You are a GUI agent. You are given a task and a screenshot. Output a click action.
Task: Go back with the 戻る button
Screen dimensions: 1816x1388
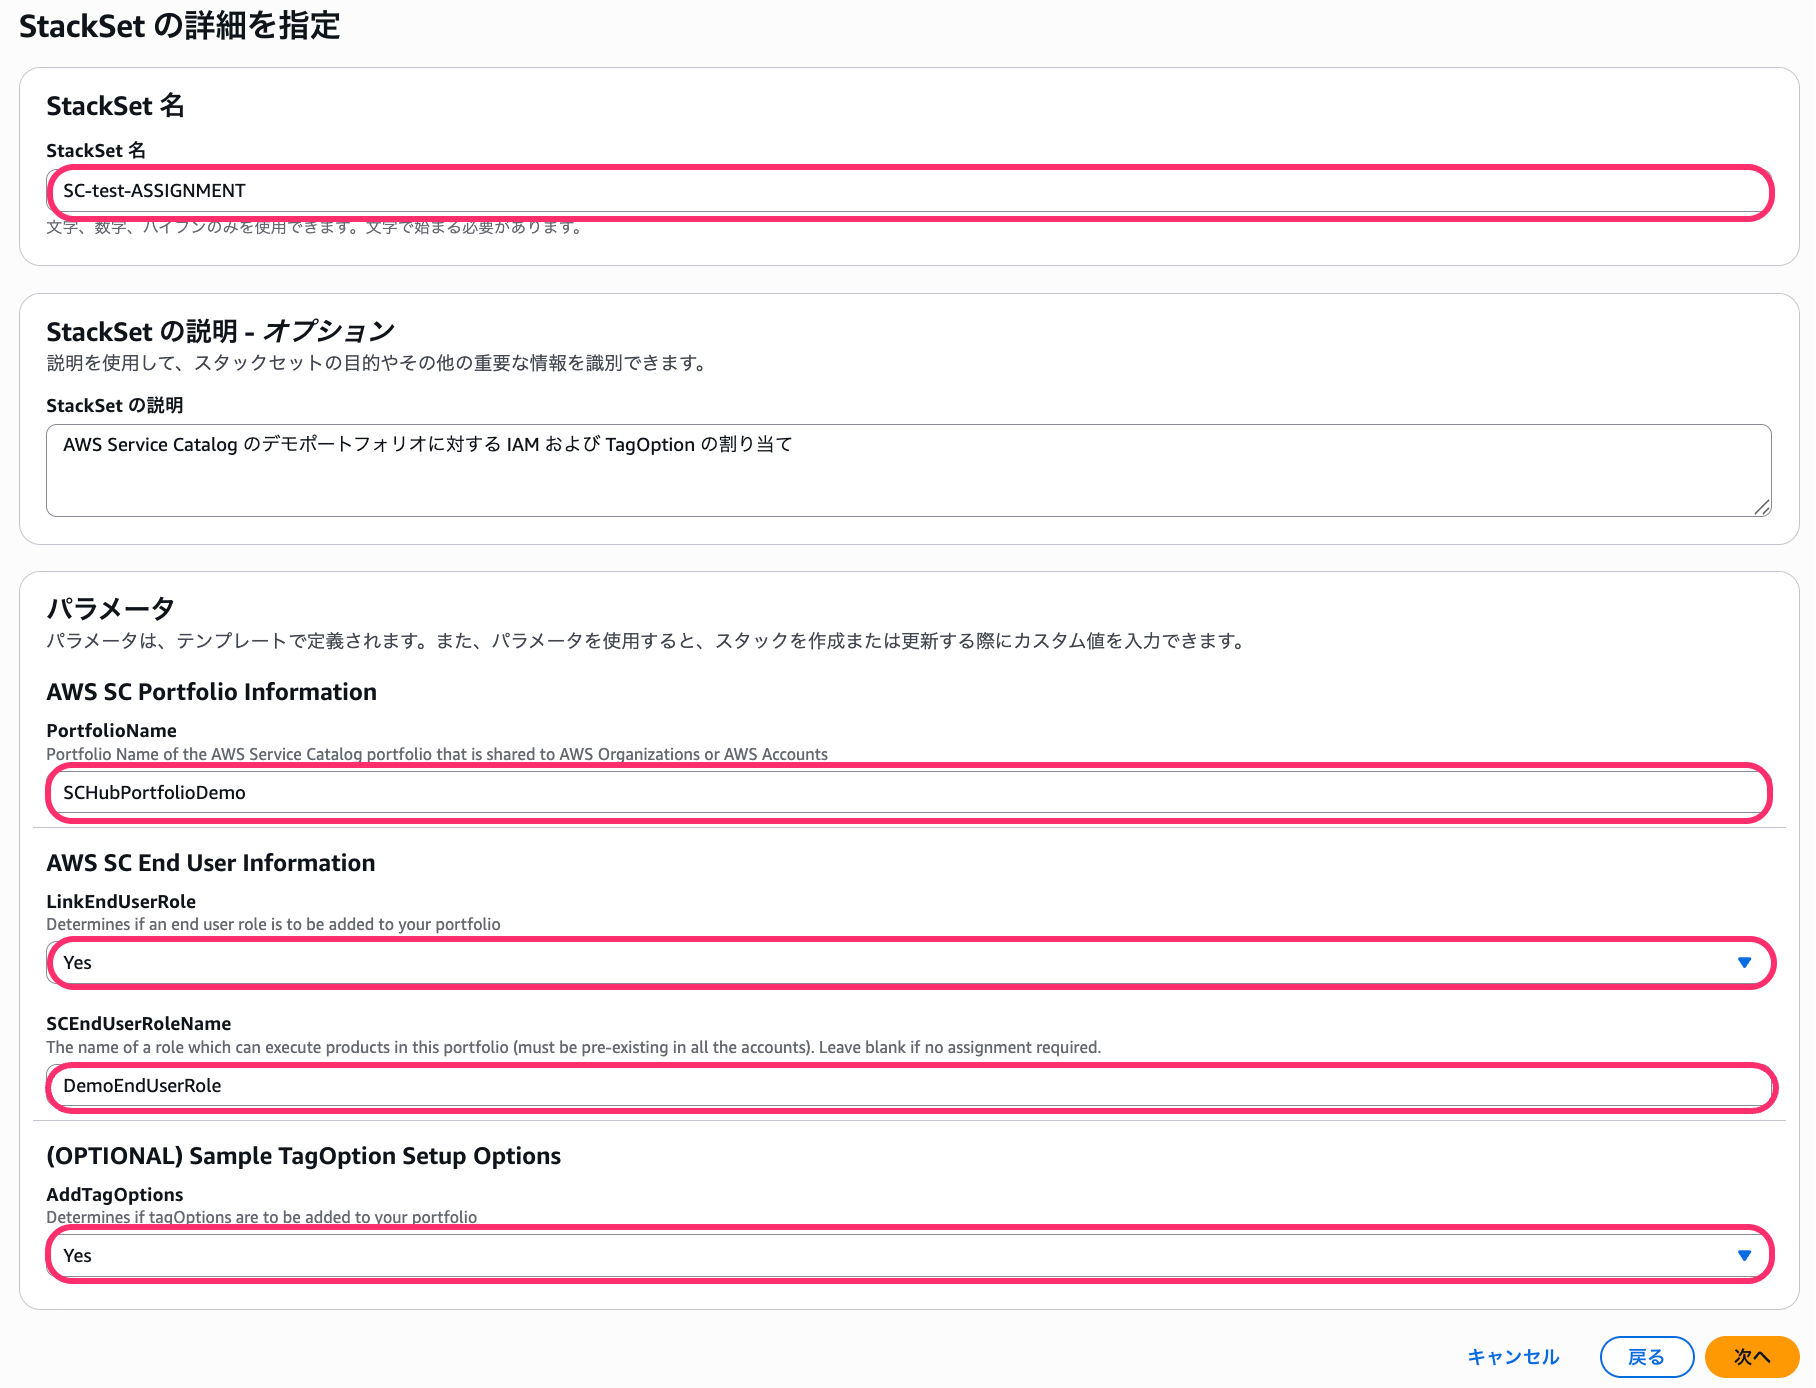coord(1646,1357)
